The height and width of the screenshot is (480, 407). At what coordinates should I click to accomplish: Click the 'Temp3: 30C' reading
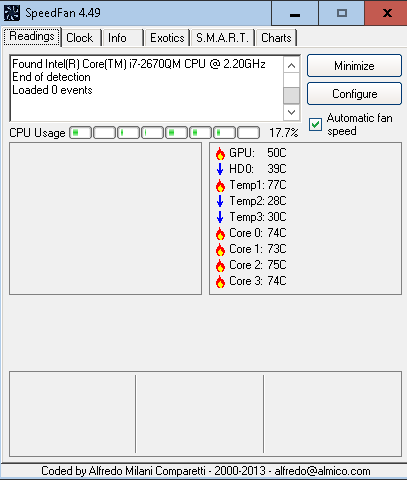click(x=258, y=217)
